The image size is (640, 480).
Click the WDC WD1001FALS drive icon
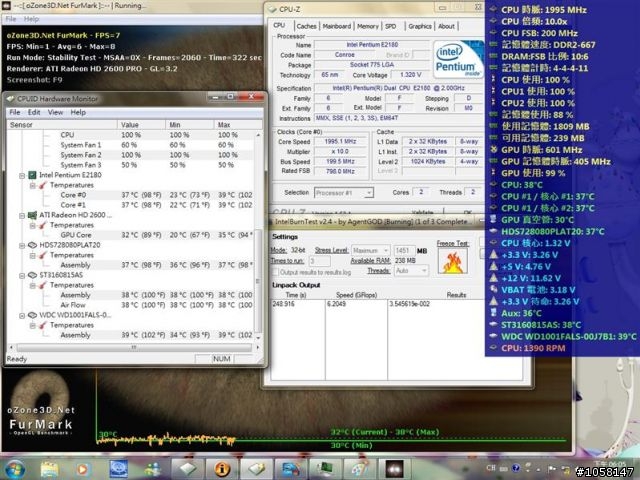point(32,315)
